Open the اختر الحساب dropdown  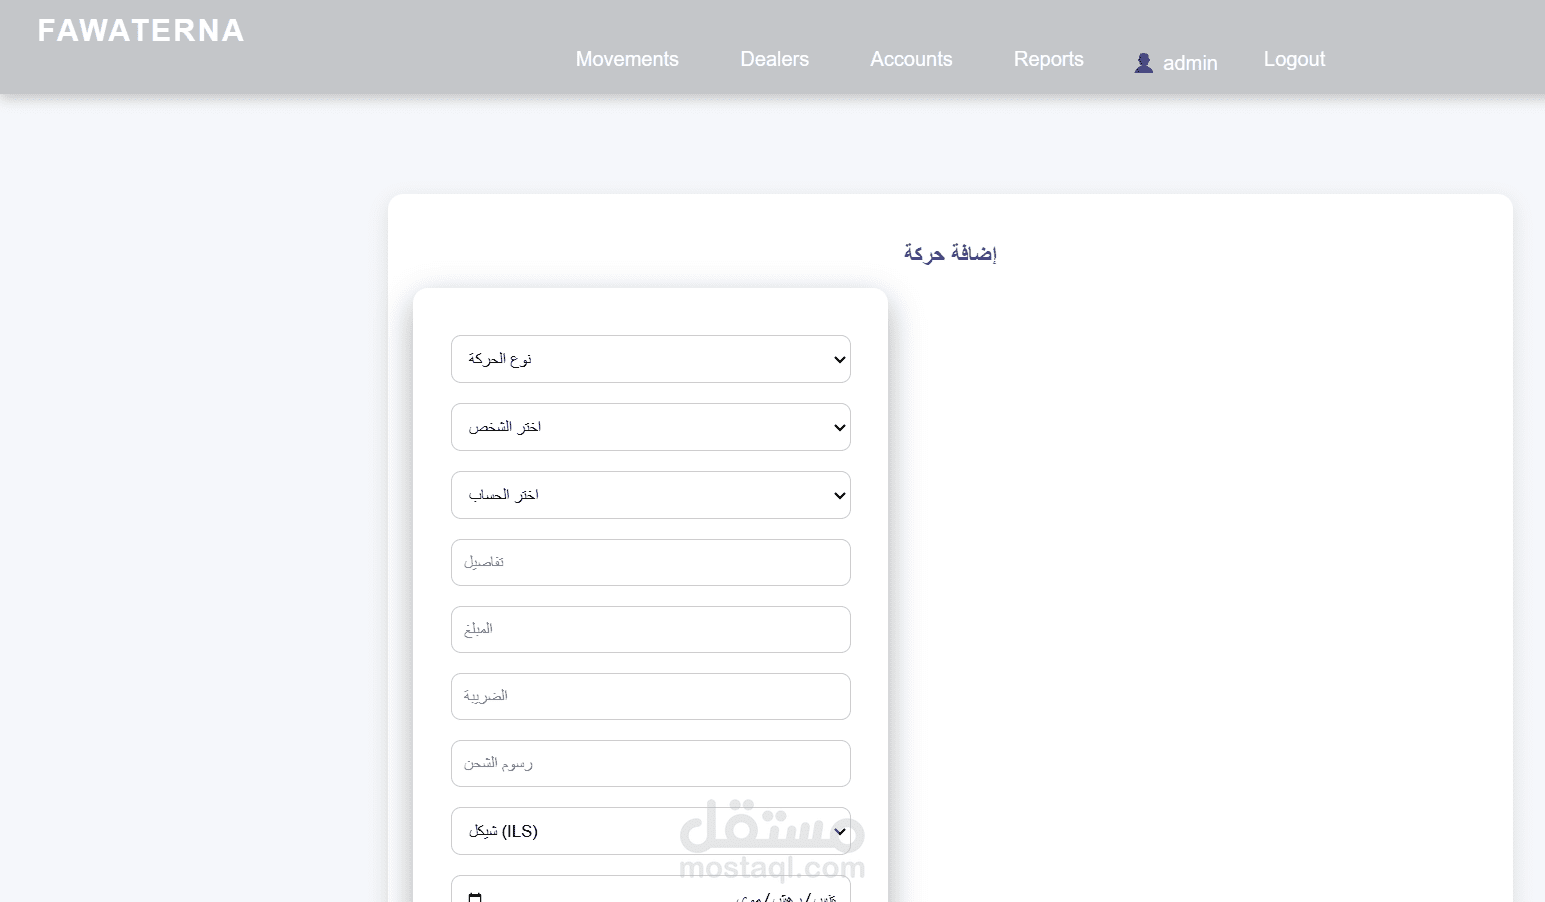(651, 495)
